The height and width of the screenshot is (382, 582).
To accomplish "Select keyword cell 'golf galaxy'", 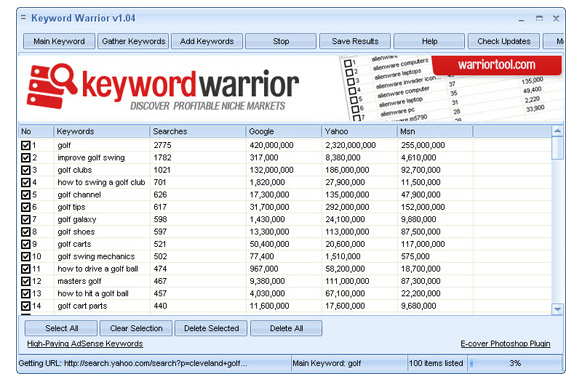I will tap(77, 219).
